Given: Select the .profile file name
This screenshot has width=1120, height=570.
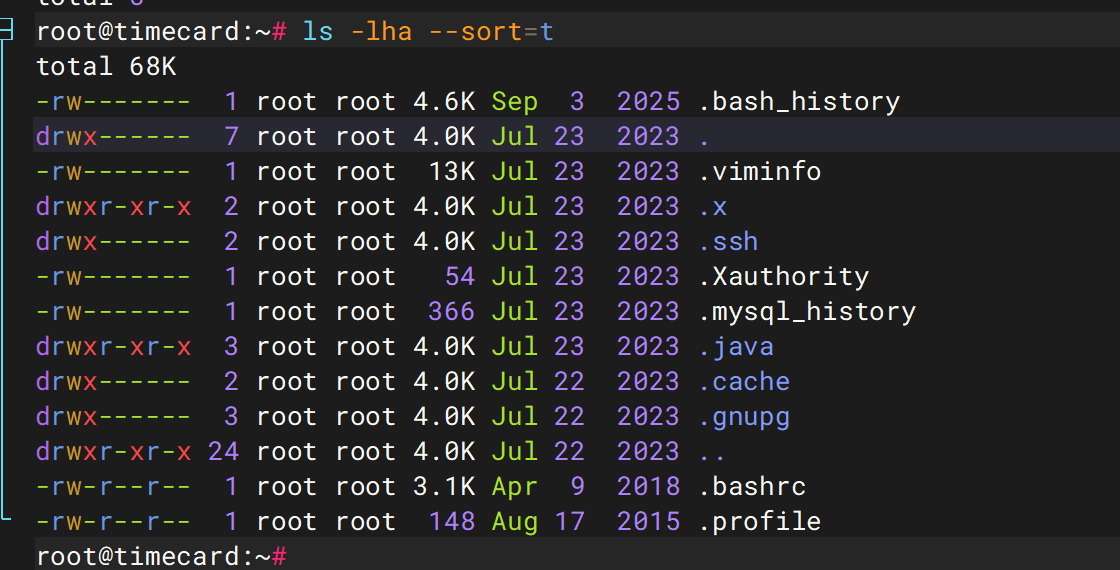Looking at the screenshot, I should (759, 521).
